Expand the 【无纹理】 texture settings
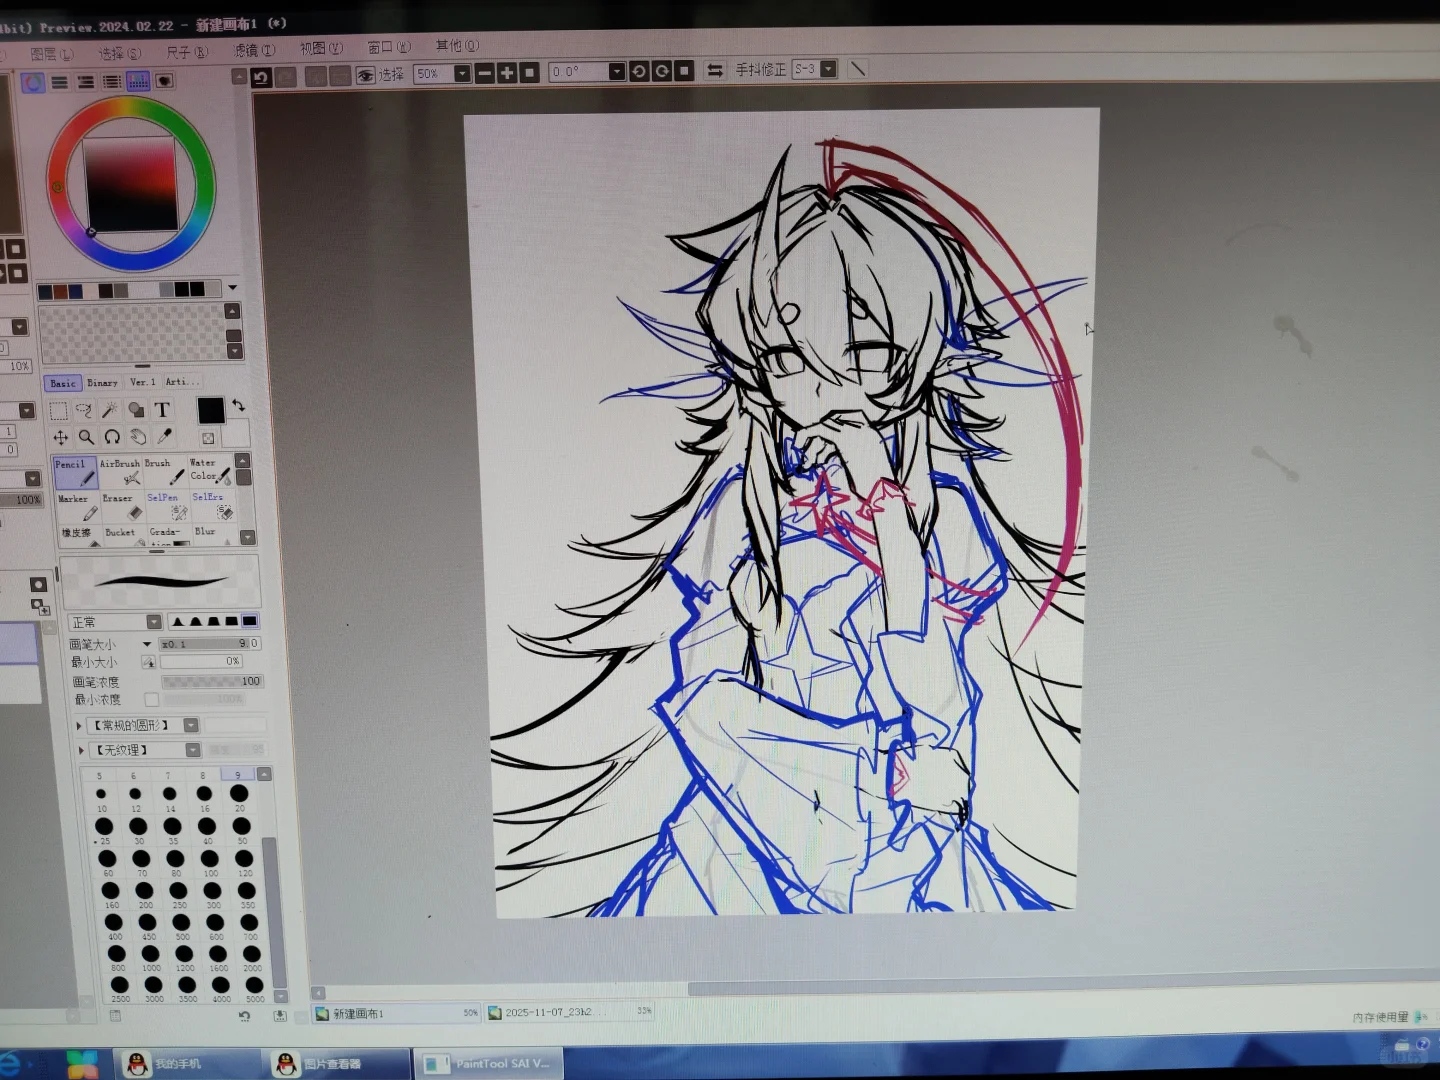 [81, 750]
